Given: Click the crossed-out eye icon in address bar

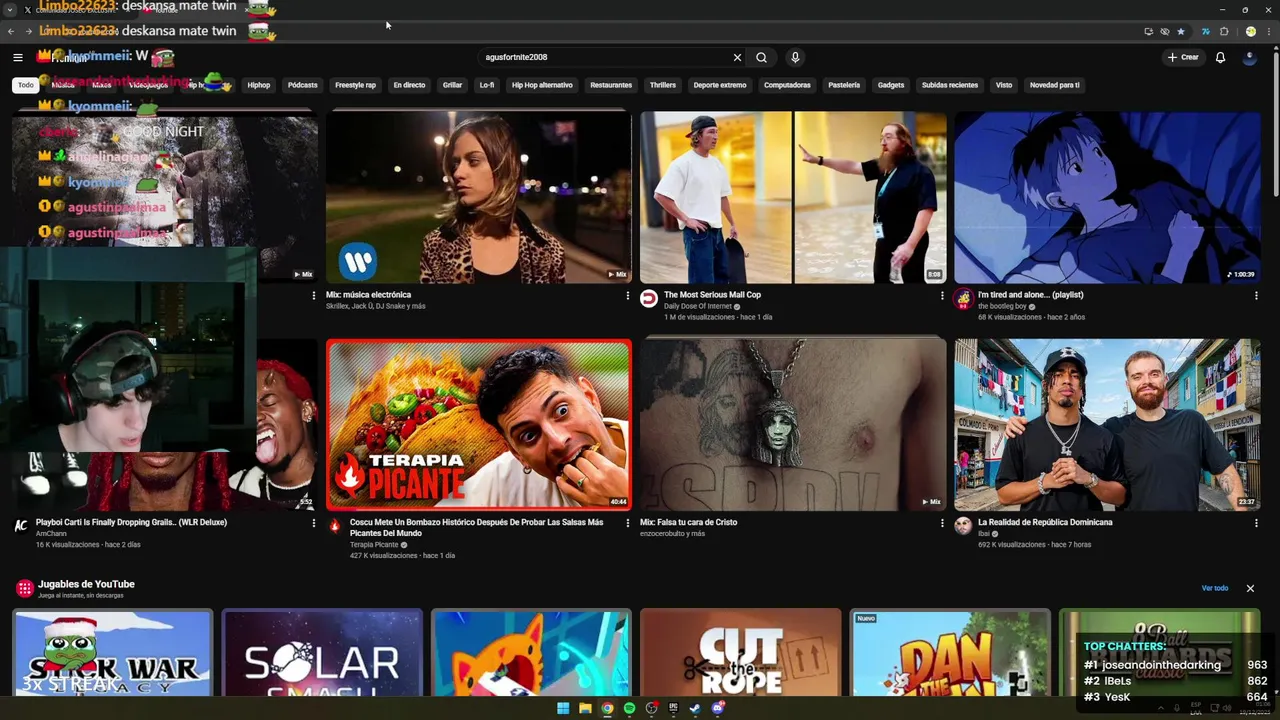Looking at the screenshot, I should click(x=1165, y=31).
